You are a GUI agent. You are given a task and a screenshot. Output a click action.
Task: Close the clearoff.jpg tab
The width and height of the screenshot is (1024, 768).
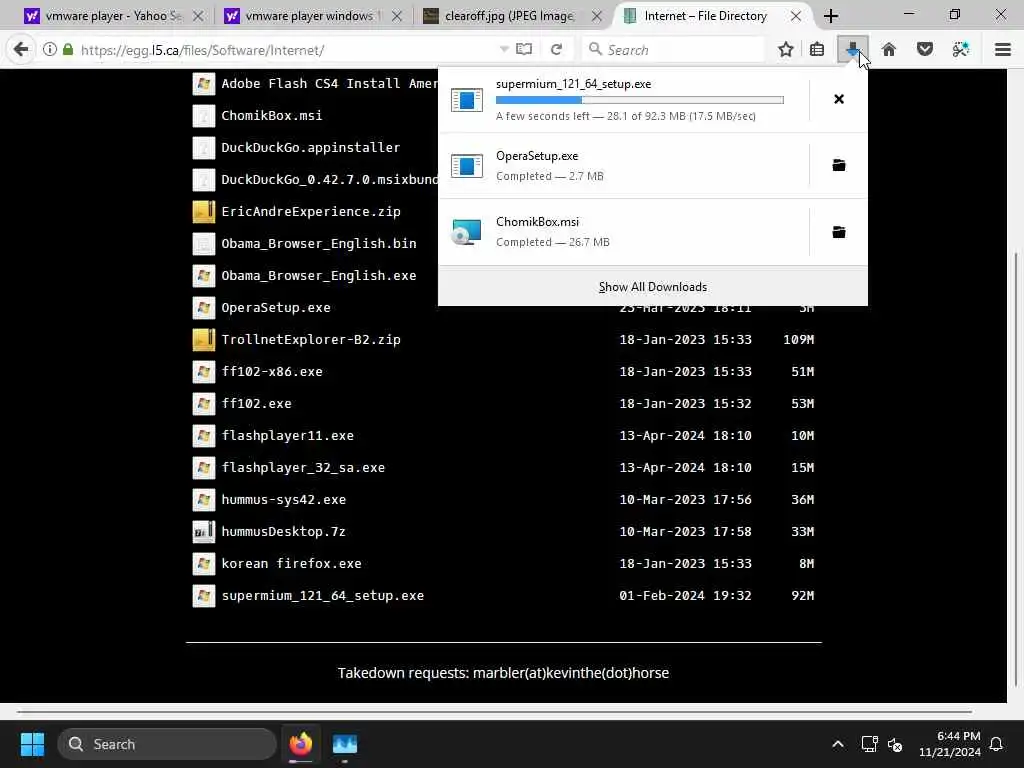(597, 16)
